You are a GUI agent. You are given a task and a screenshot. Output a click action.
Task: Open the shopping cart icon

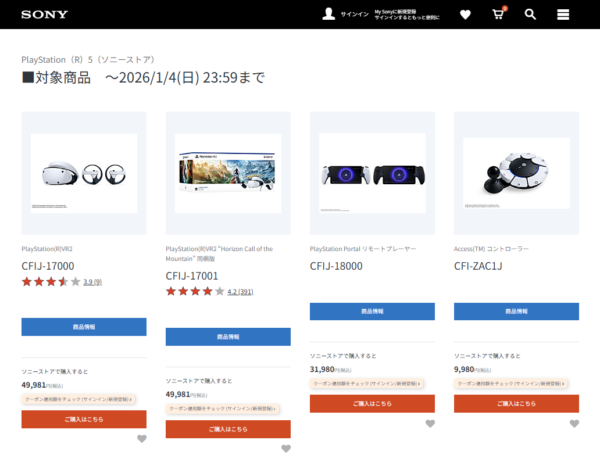[498, 14]
